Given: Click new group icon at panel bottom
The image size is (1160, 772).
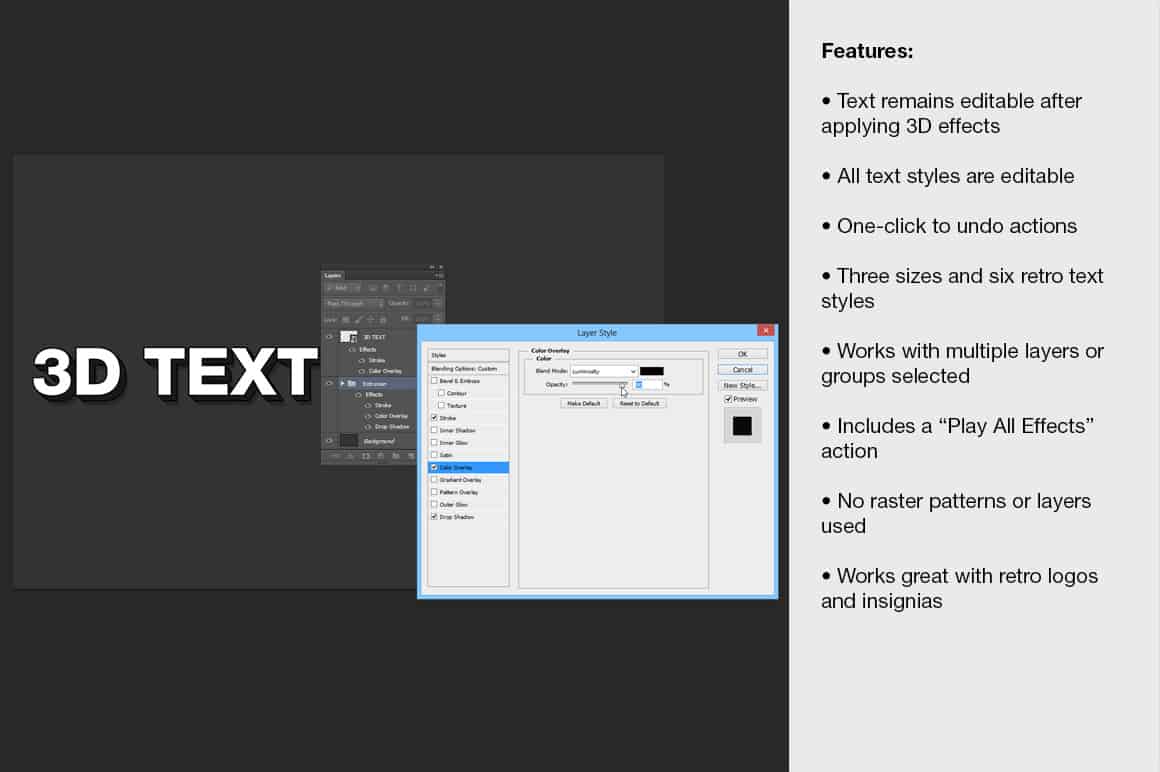Looking at the screenshot, I should [x=396, y=456].
